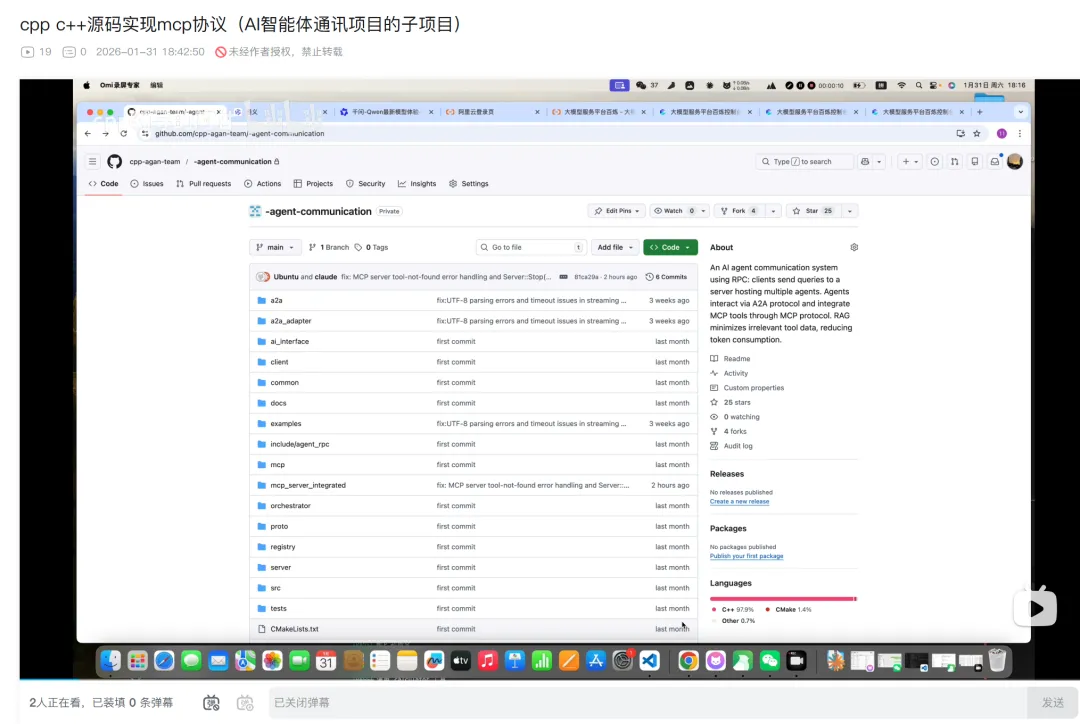The image size is (1080, 724).
Task: Open the Copilot icon in GitHub header
Action: point(864,161)
